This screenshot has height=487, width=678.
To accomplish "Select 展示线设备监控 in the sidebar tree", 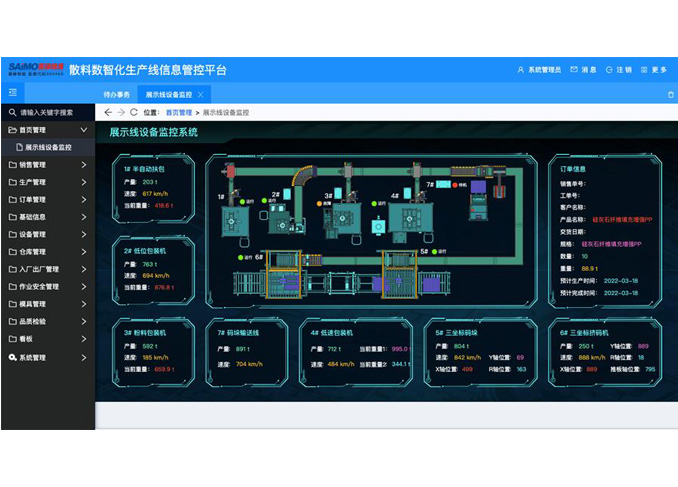I will [x=48, y=147].
